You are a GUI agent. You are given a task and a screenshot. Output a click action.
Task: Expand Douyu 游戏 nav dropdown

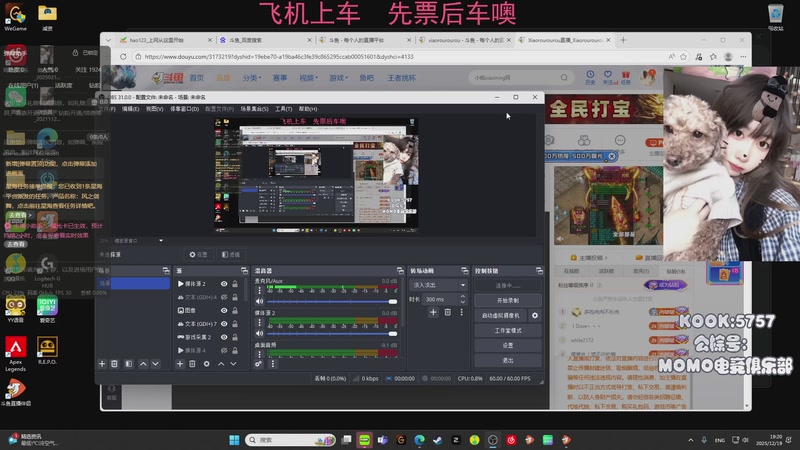[338, 78]
